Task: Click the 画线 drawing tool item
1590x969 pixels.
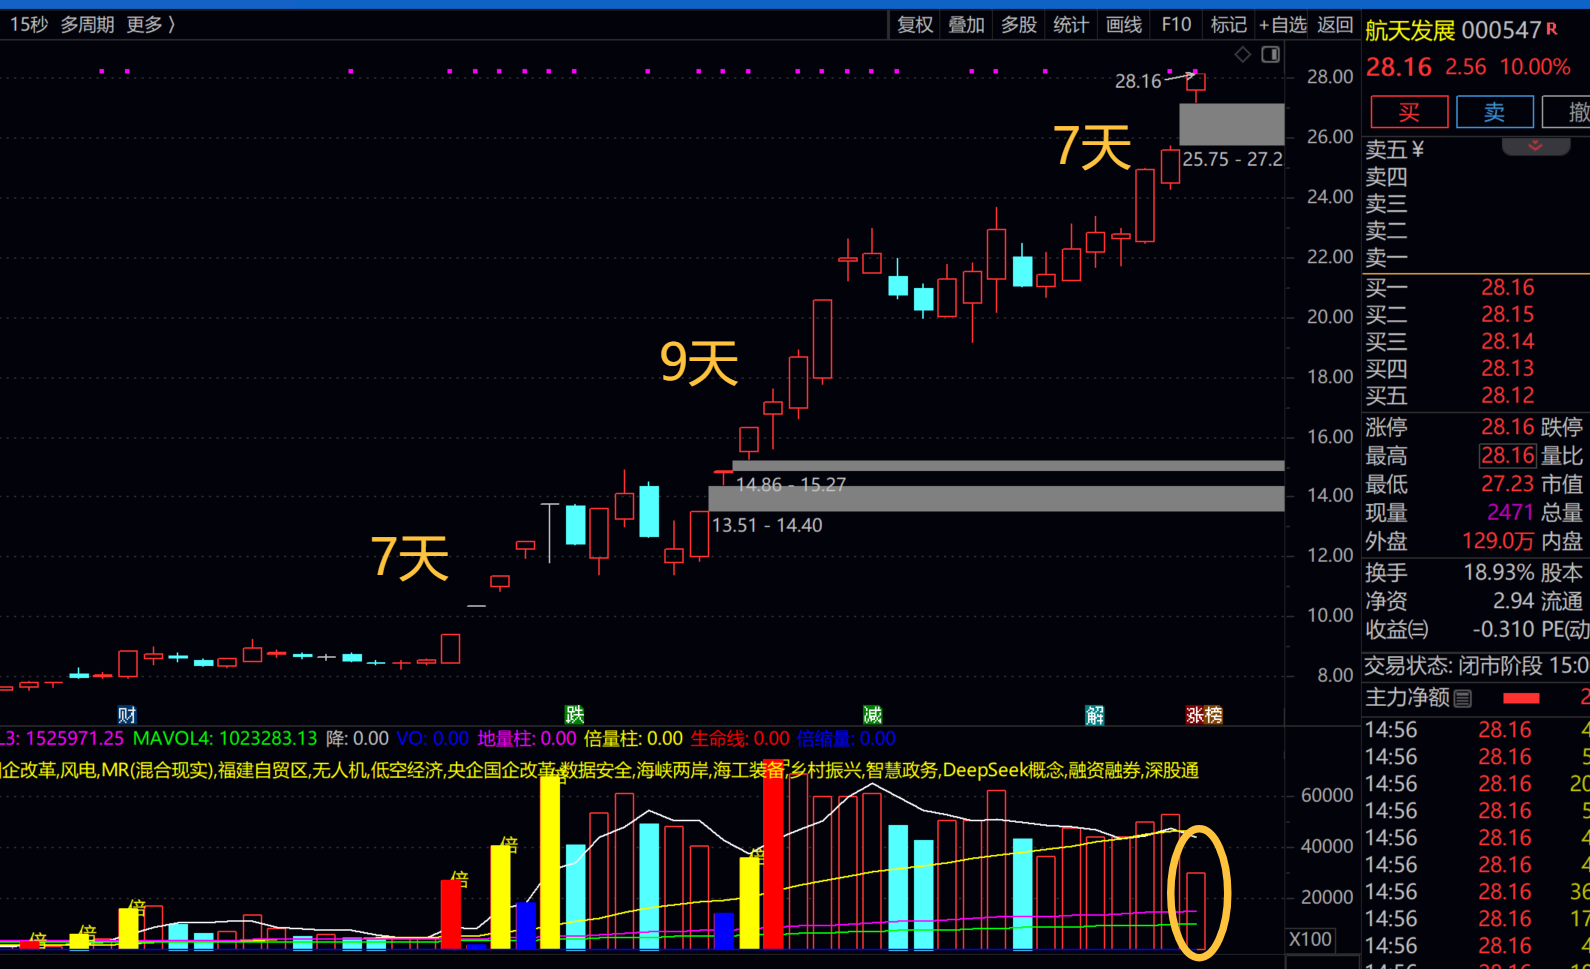Action: [x=1124, y=24]
